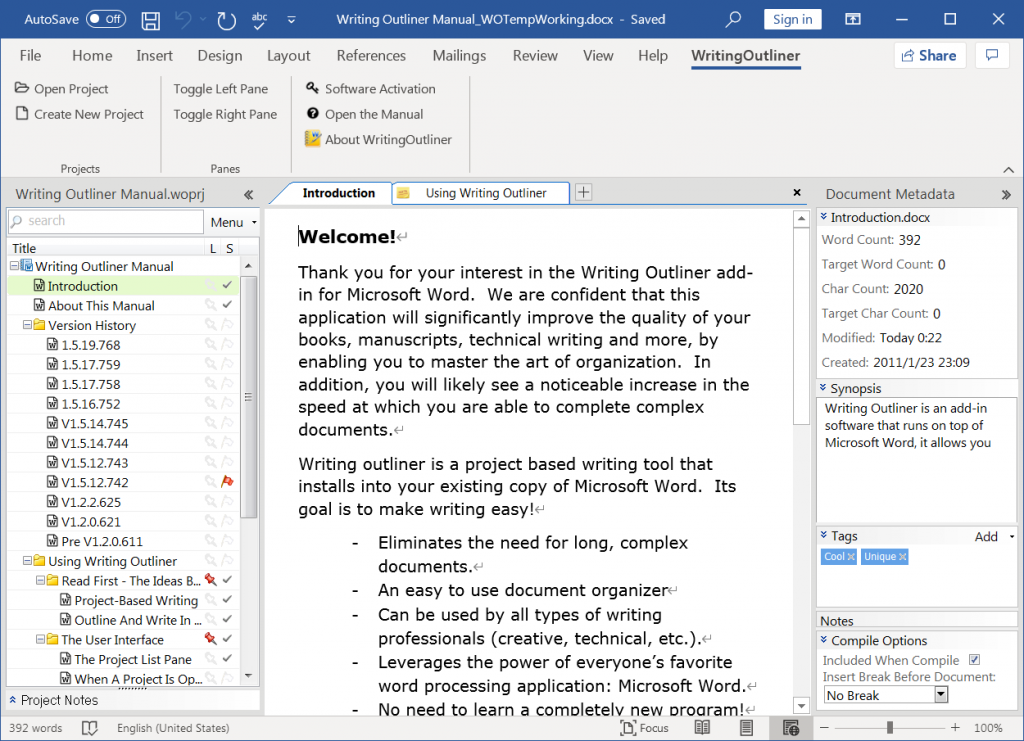The height and width of the screenshot is (741, 1024).
Task: Collapse The User Interface folder
Action: coord(40,639)
